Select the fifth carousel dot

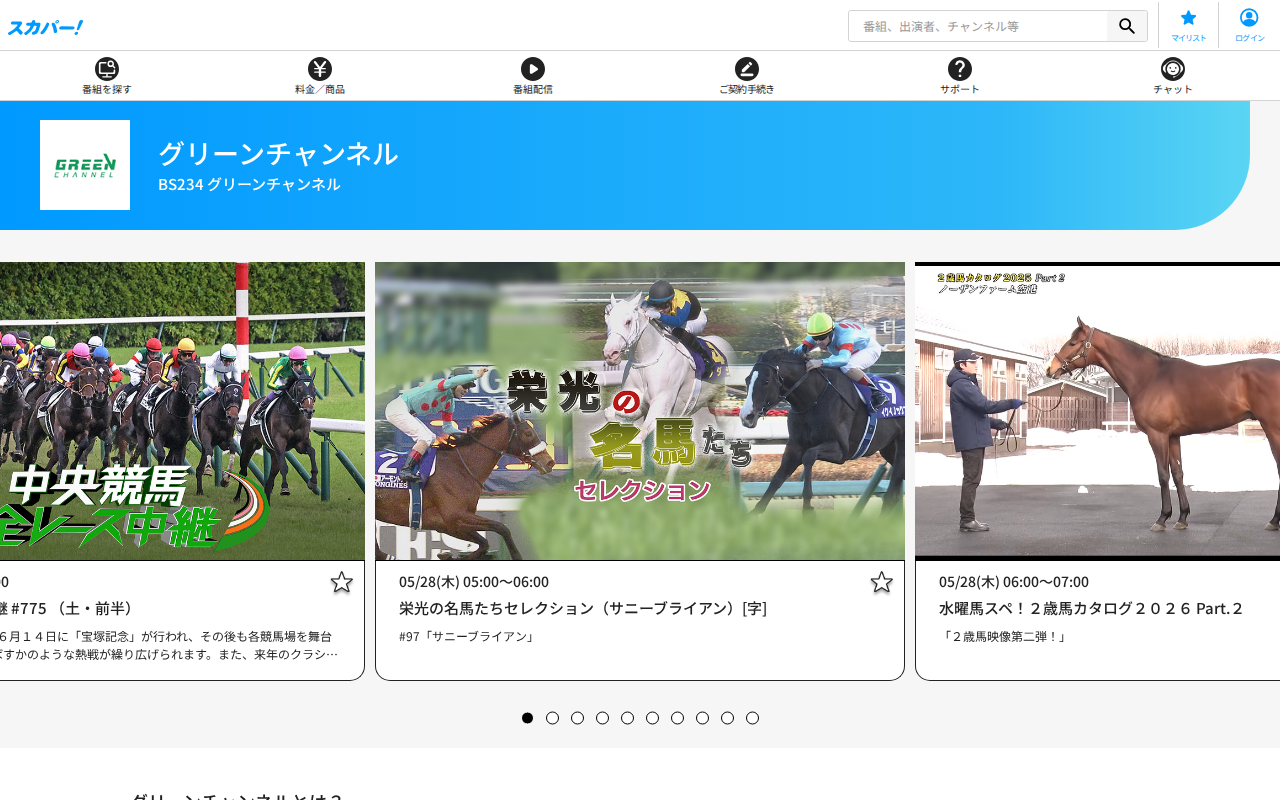[x=628, y=718]
